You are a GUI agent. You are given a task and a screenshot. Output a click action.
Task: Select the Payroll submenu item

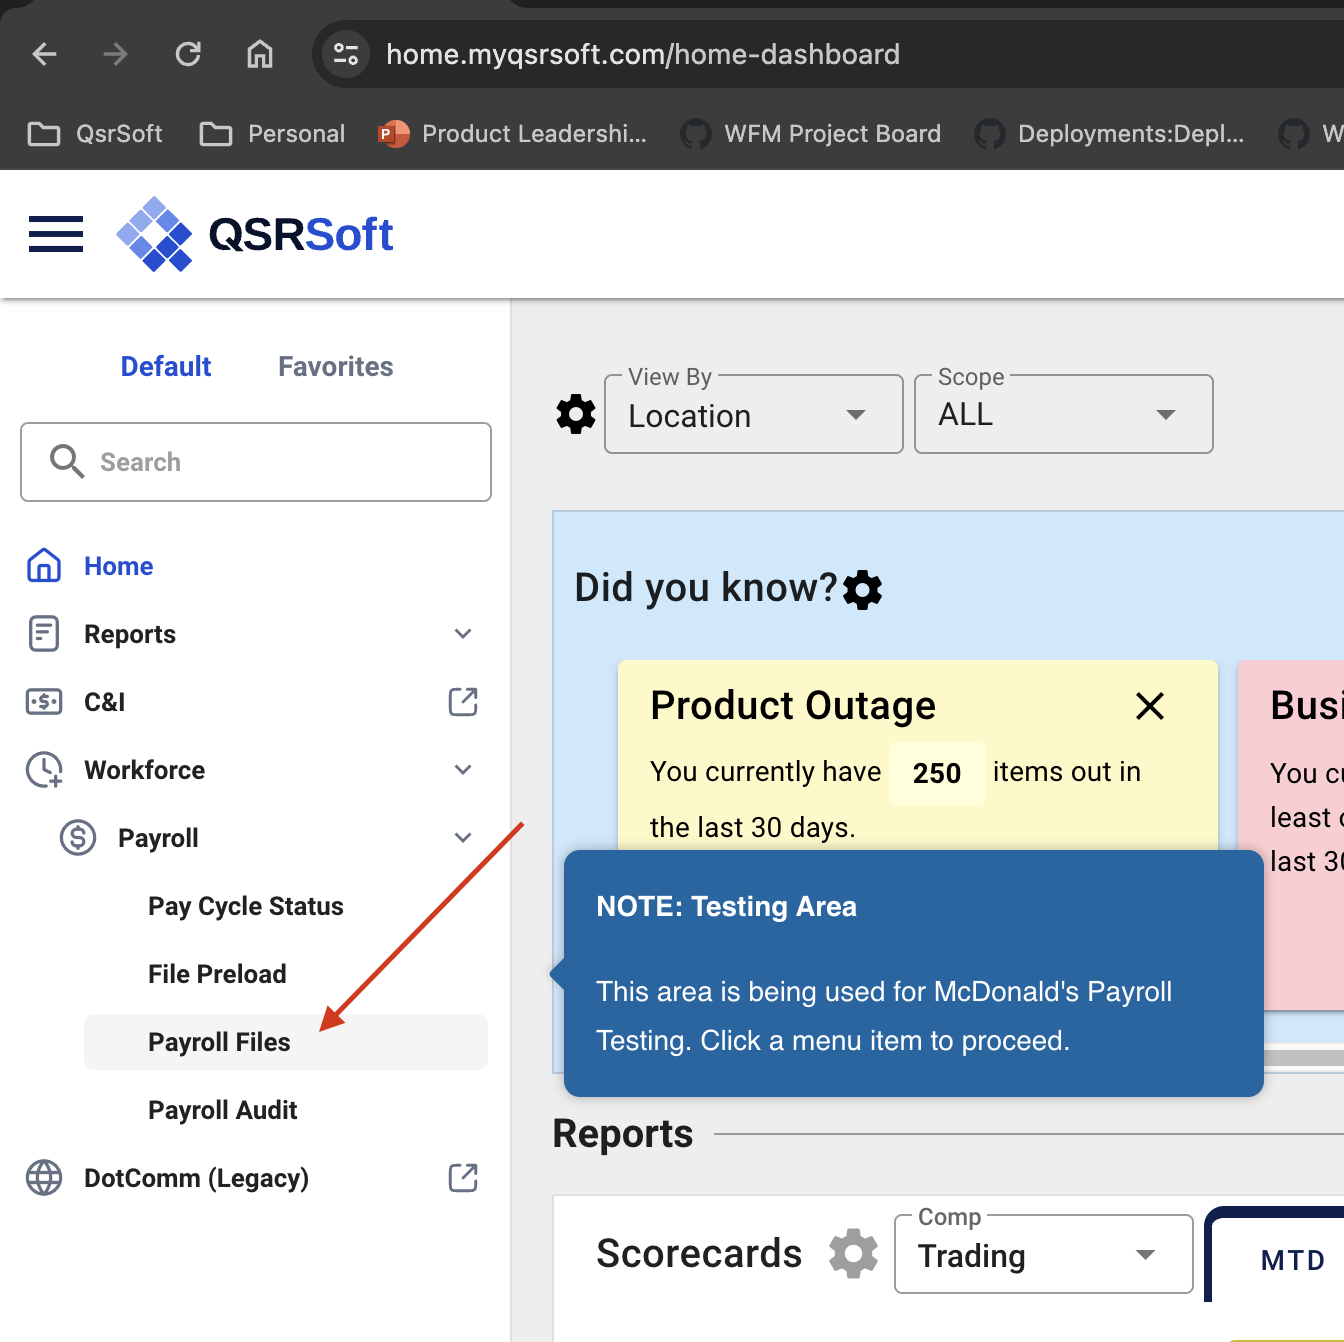pyautogui.click(x=158, y=838)
